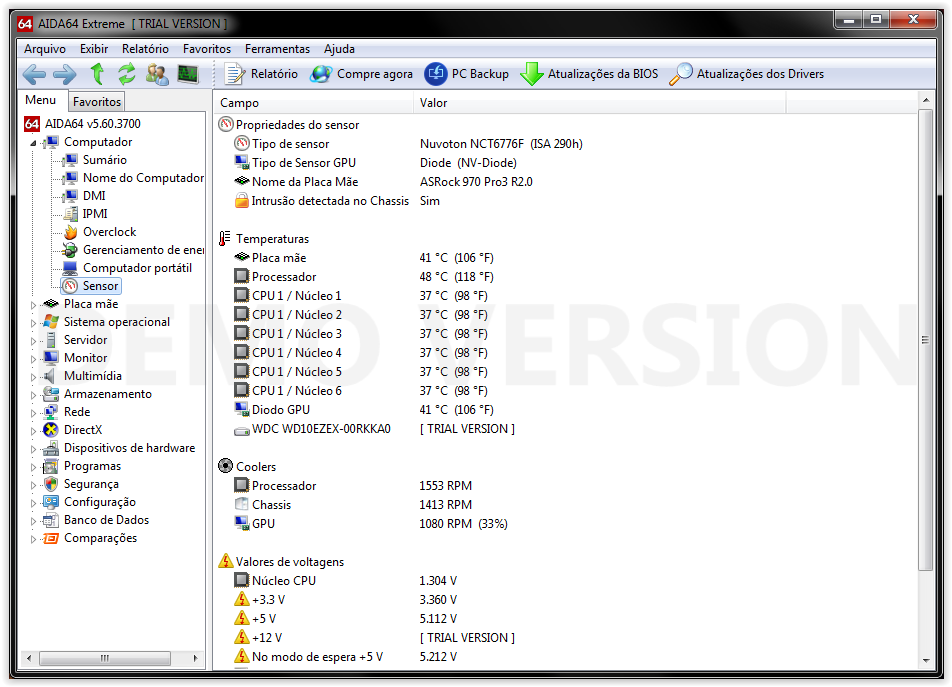The width and height of the screenshot is (952, 687).
Task: Expand the Servidor tree node
Action: coord(33,340)
